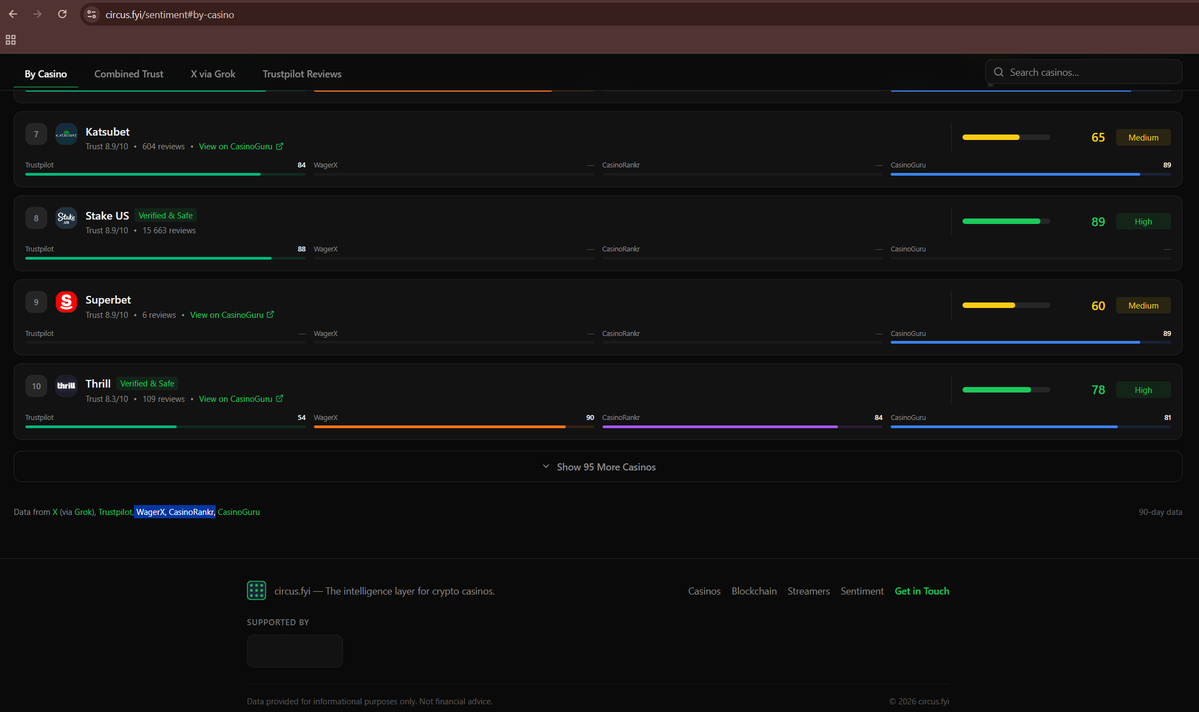This screenshot has width=1199, height=712.
Task: Click Katsubet's Medium rating badge
Action: click(x=1143, y=138)
